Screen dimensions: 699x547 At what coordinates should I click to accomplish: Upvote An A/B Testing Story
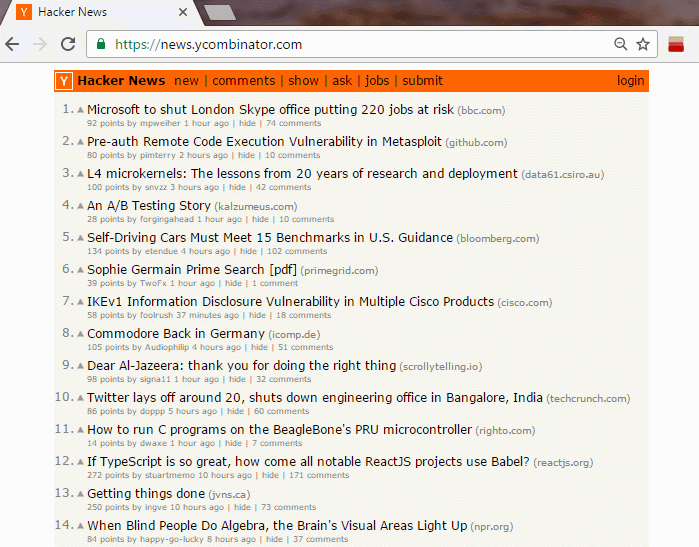80,206
